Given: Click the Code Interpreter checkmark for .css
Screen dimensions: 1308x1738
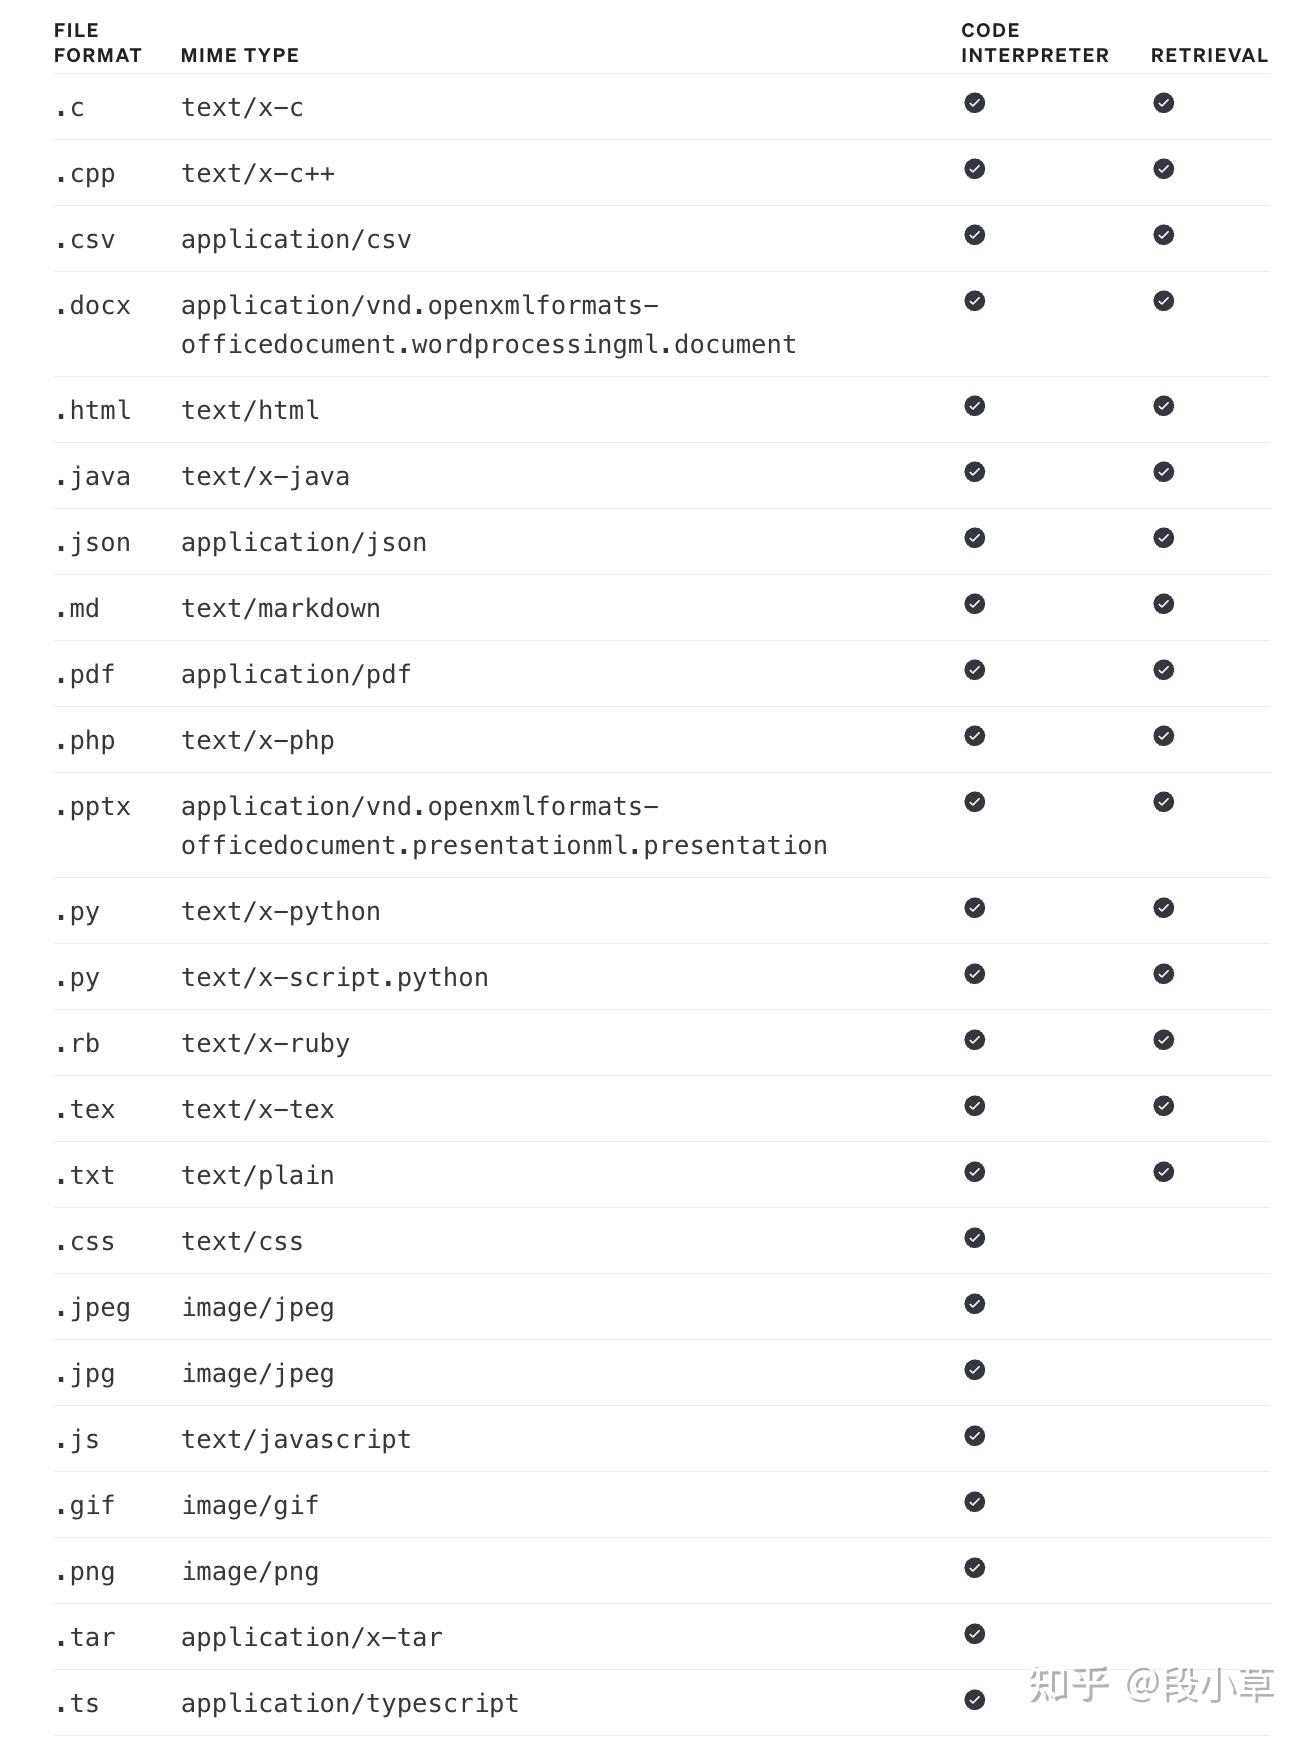Looking at the screenshot, I should tap(974, 1238).
